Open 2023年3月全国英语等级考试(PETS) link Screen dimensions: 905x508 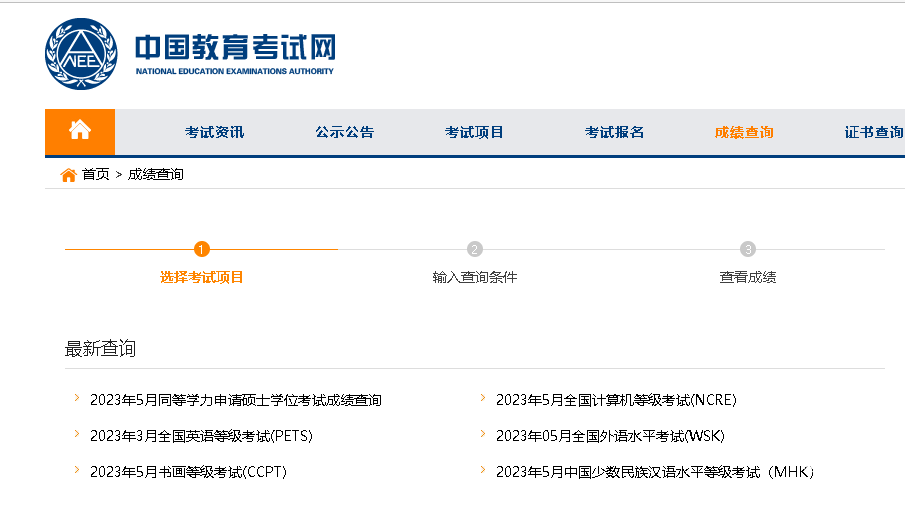click(x=201, y=436)
